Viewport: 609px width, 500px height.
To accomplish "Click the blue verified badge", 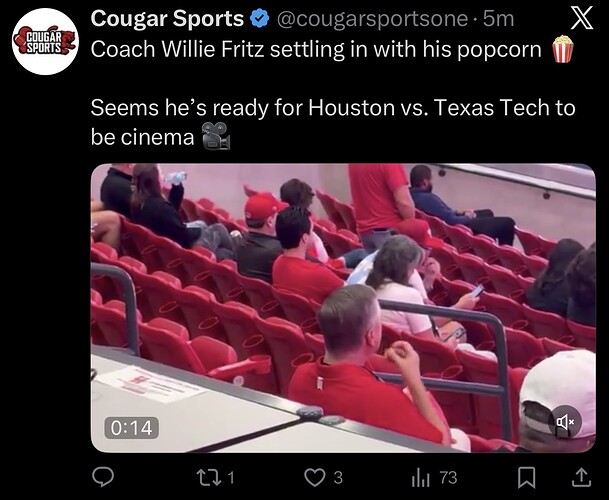I will tap(260, 18).
